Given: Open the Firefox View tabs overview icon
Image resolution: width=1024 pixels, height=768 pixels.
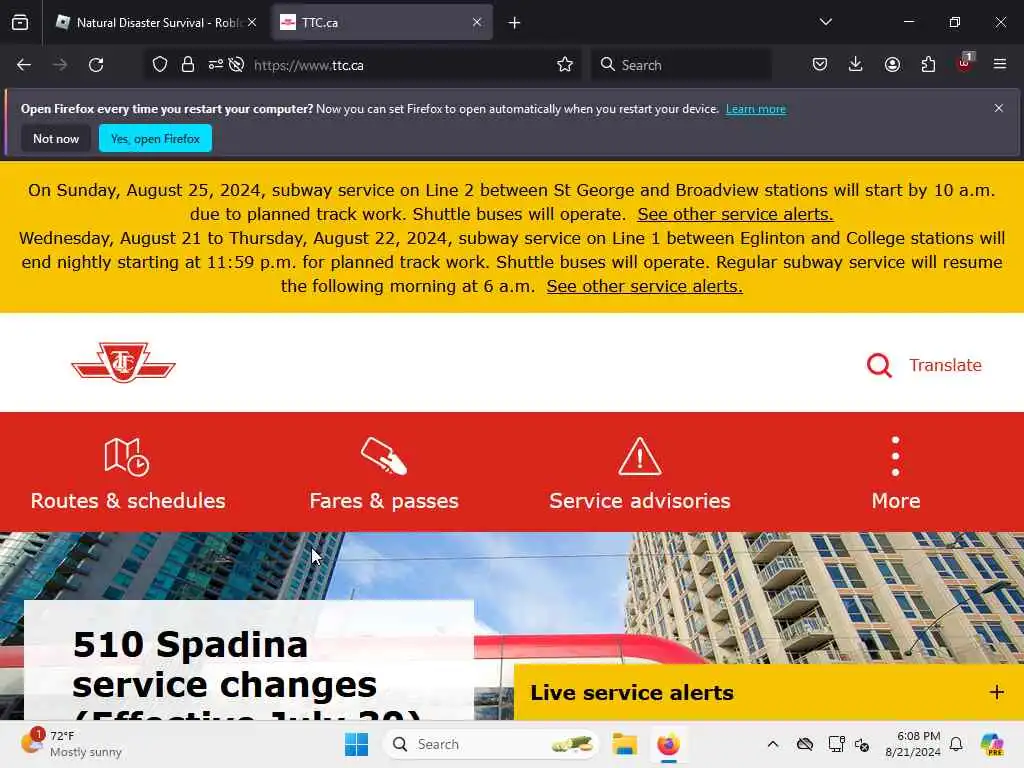Looking at the screenshot, I should (x=20, y=23).
